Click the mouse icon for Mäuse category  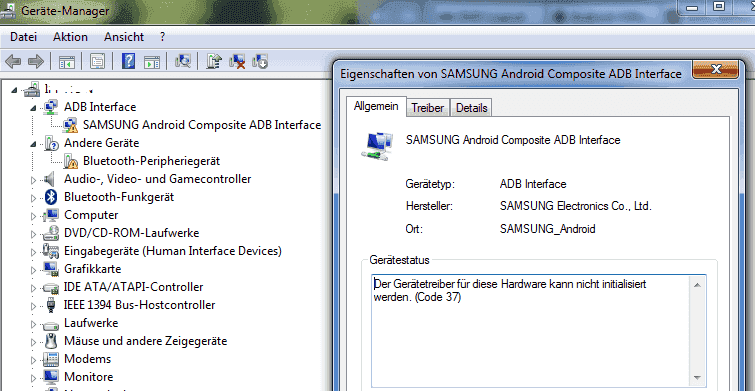click(51, 341)
